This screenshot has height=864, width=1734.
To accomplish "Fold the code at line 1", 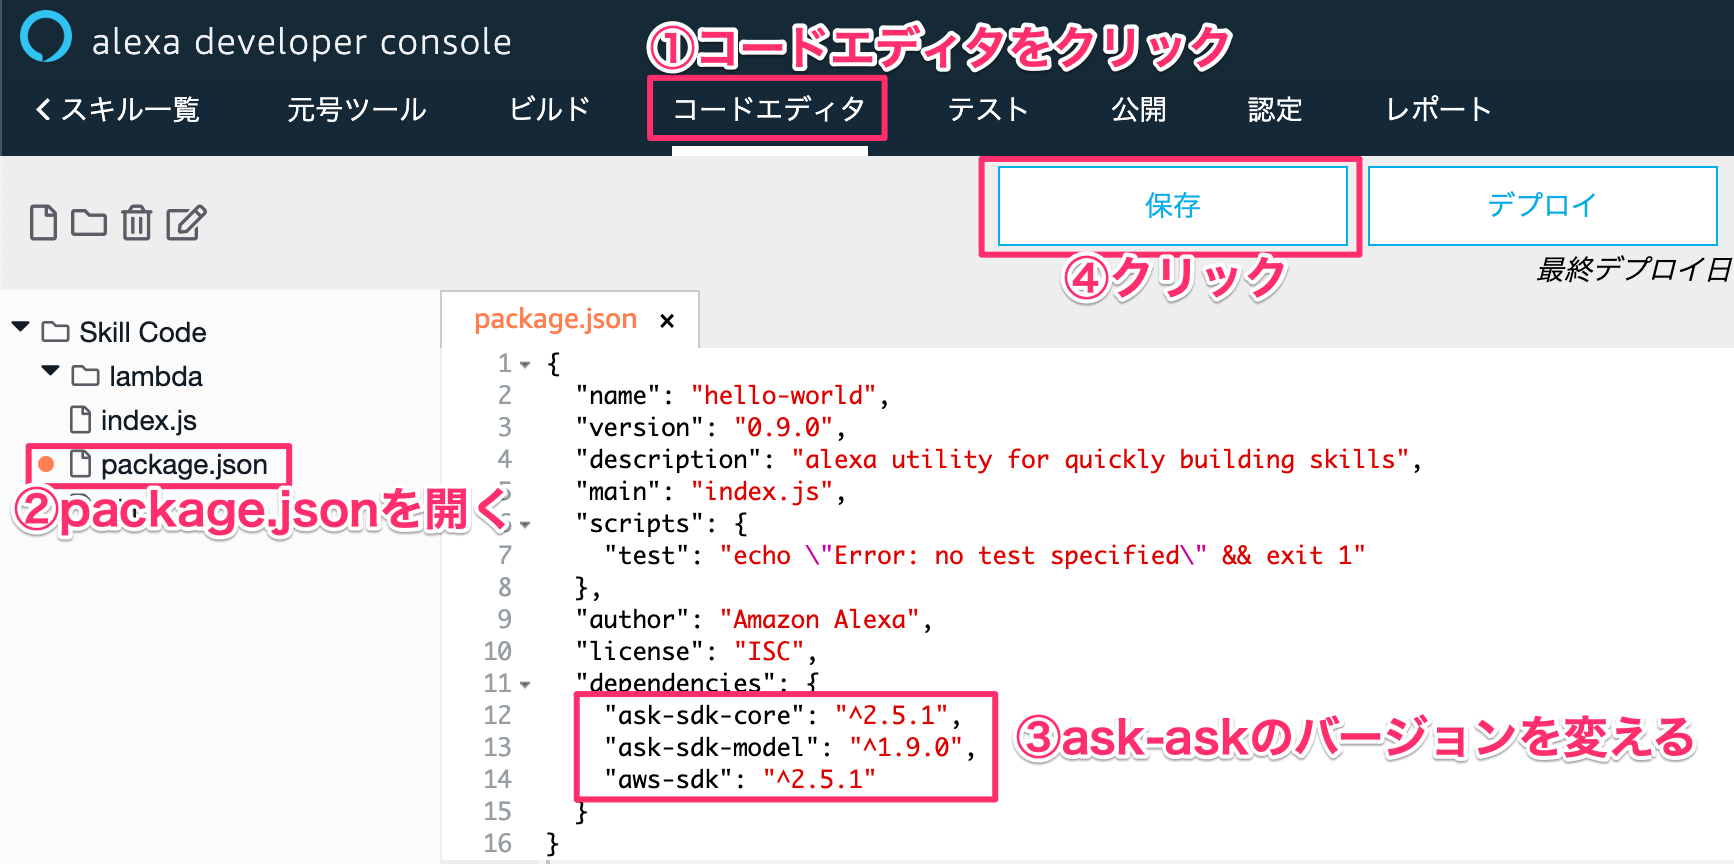I will click(525, 365).
